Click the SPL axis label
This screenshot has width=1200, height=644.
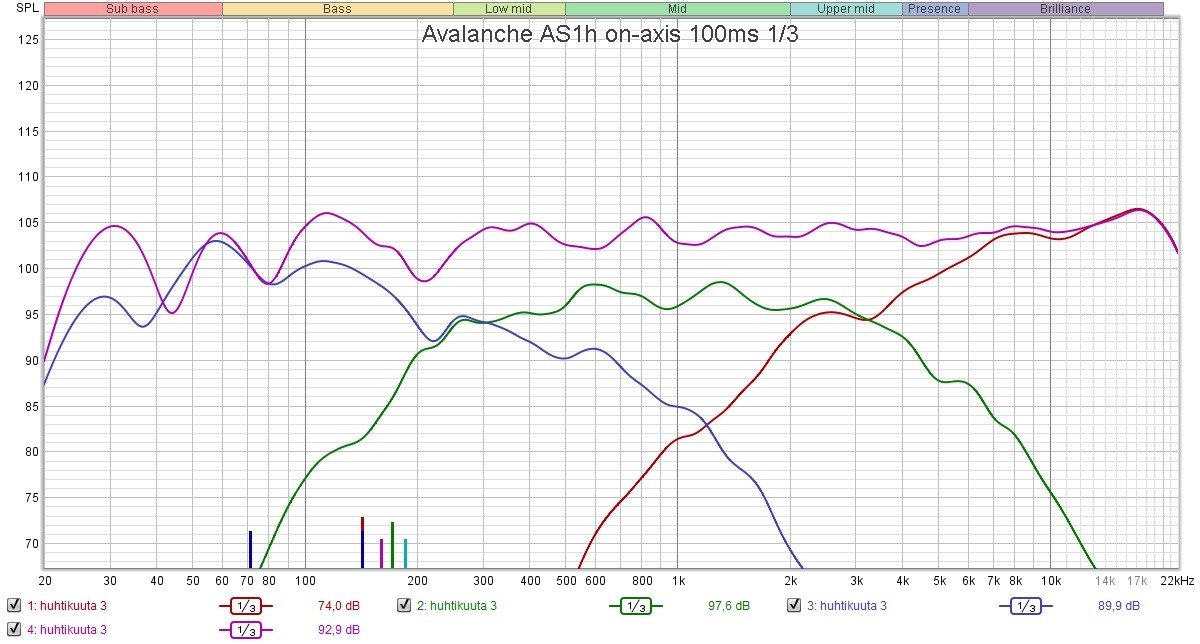coord(27,8)
